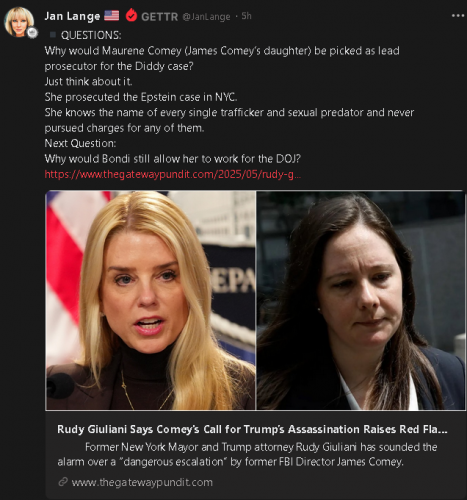
Task: Open the blonde woman's preview photo
Action: [151, 300]
